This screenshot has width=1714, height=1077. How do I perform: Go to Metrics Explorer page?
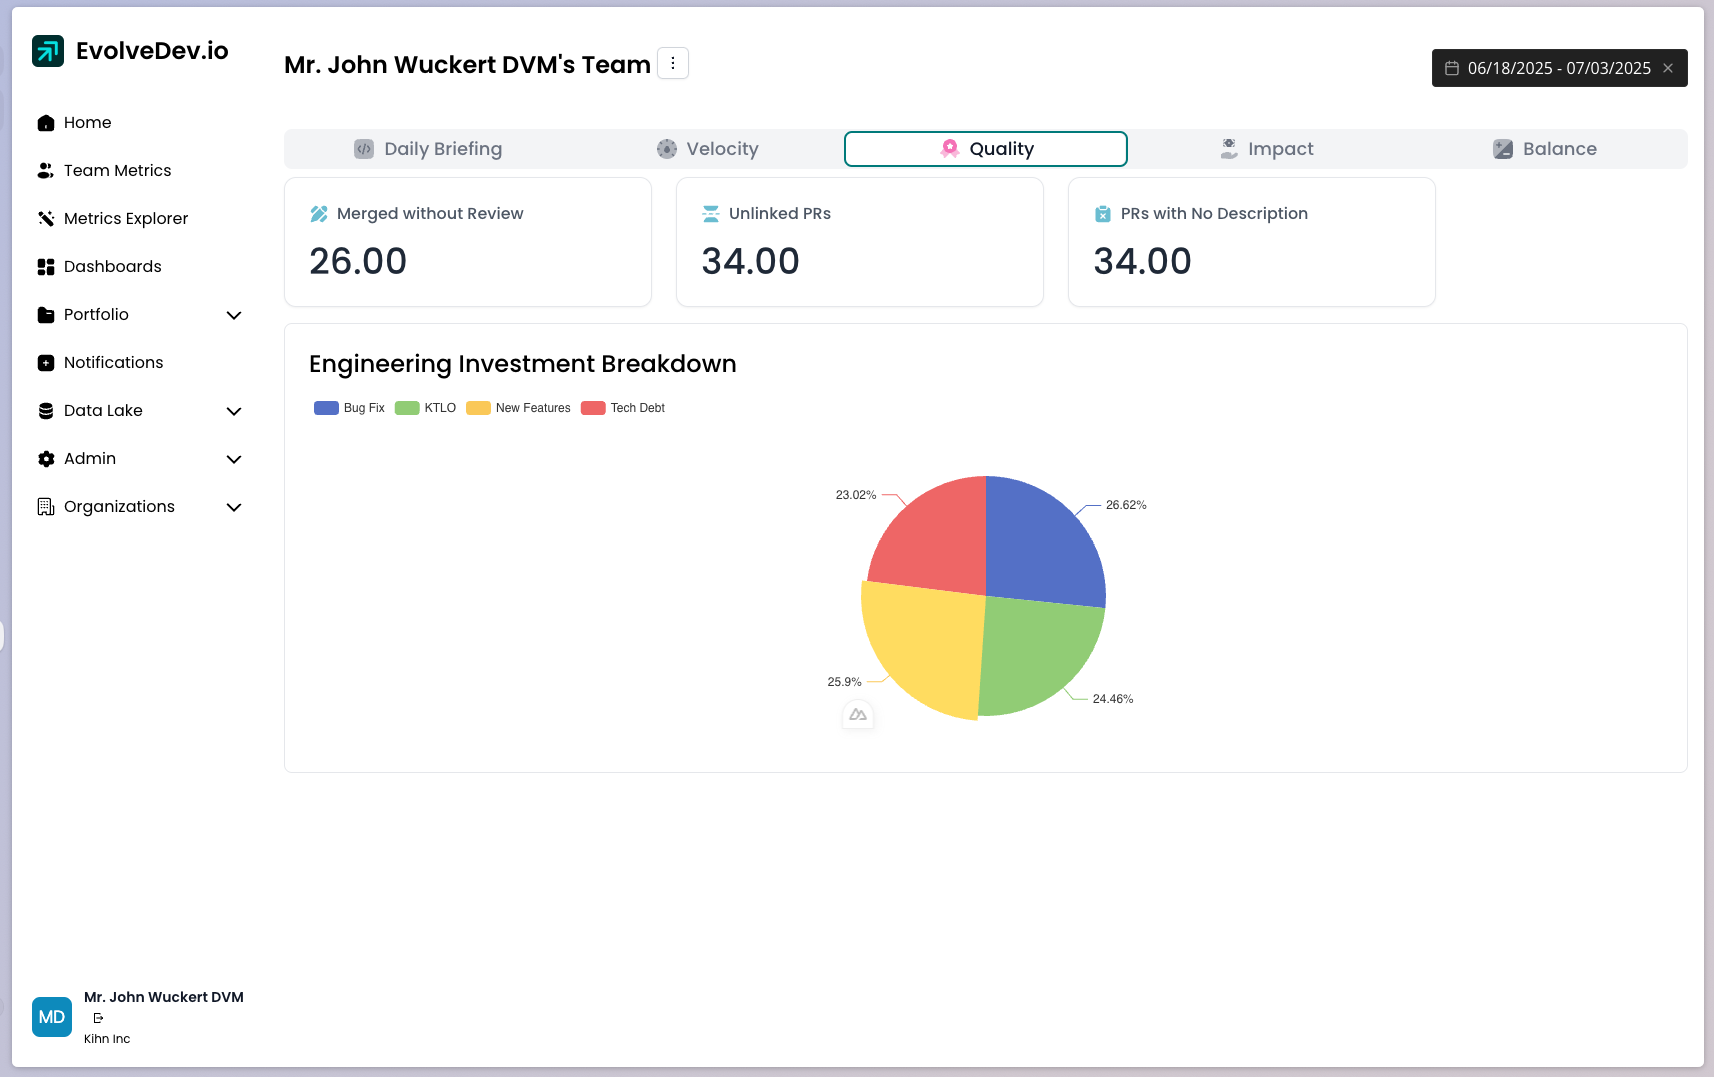[125, 219]
